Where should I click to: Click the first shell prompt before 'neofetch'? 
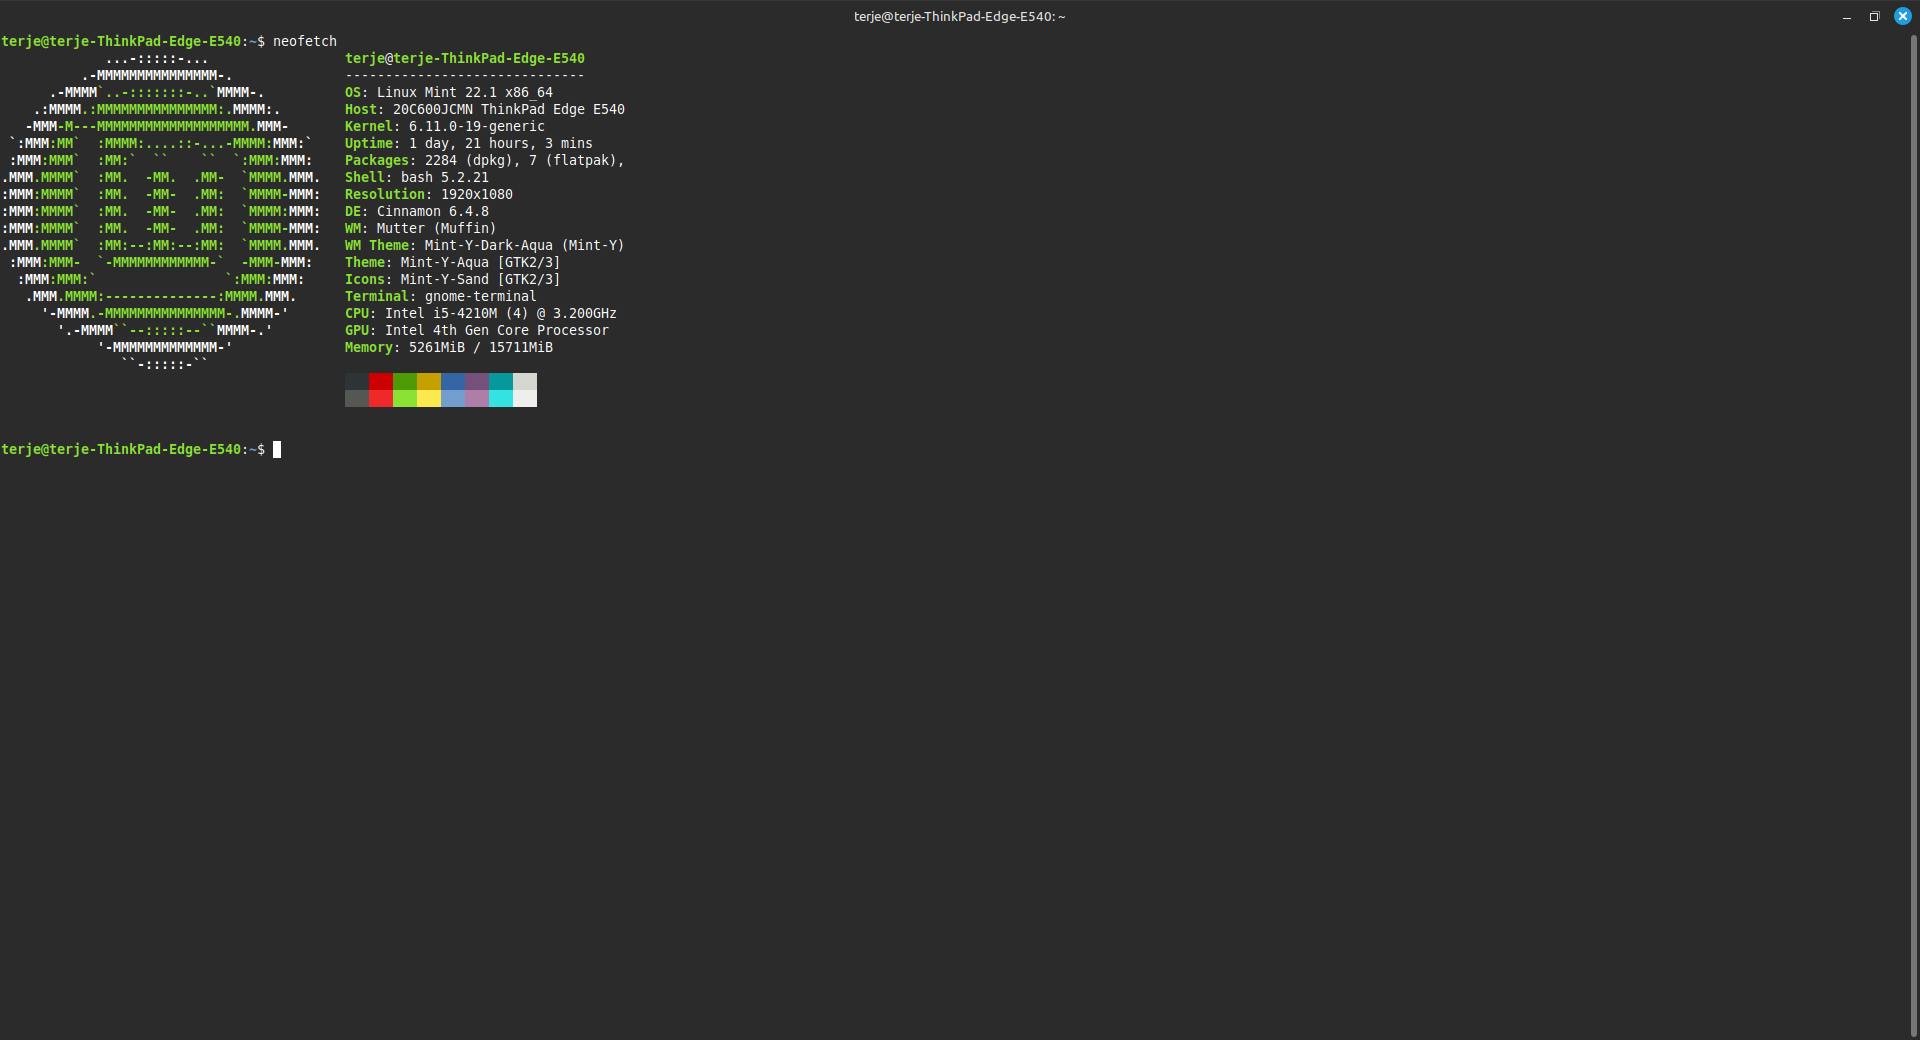(x=133, y=42)
